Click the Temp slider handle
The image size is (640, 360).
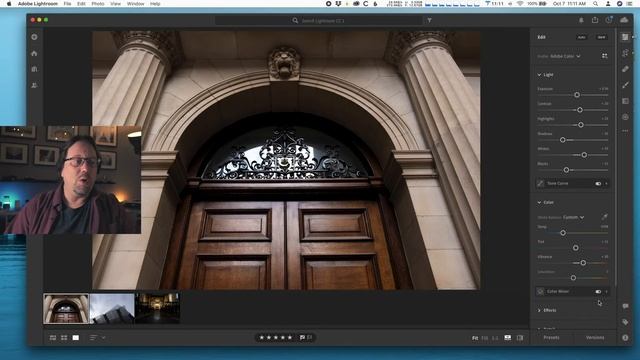point(563,233)
